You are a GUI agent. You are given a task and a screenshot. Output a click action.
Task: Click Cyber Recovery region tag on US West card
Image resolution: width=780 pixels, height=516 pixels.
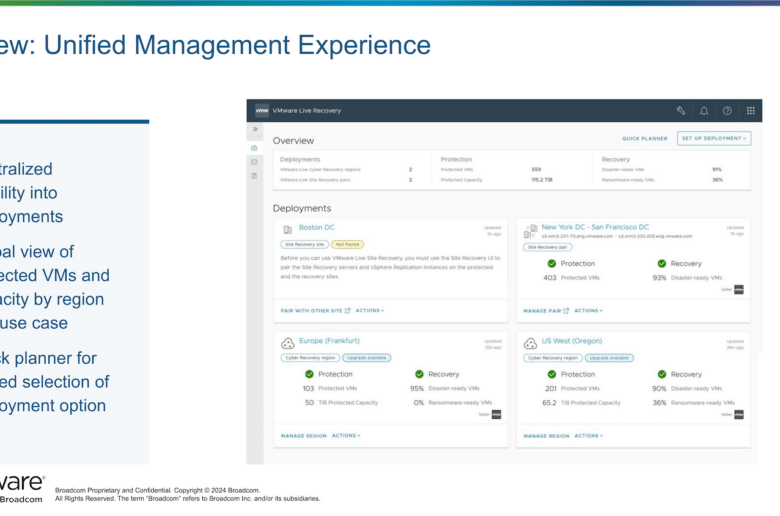coord(553,358)
